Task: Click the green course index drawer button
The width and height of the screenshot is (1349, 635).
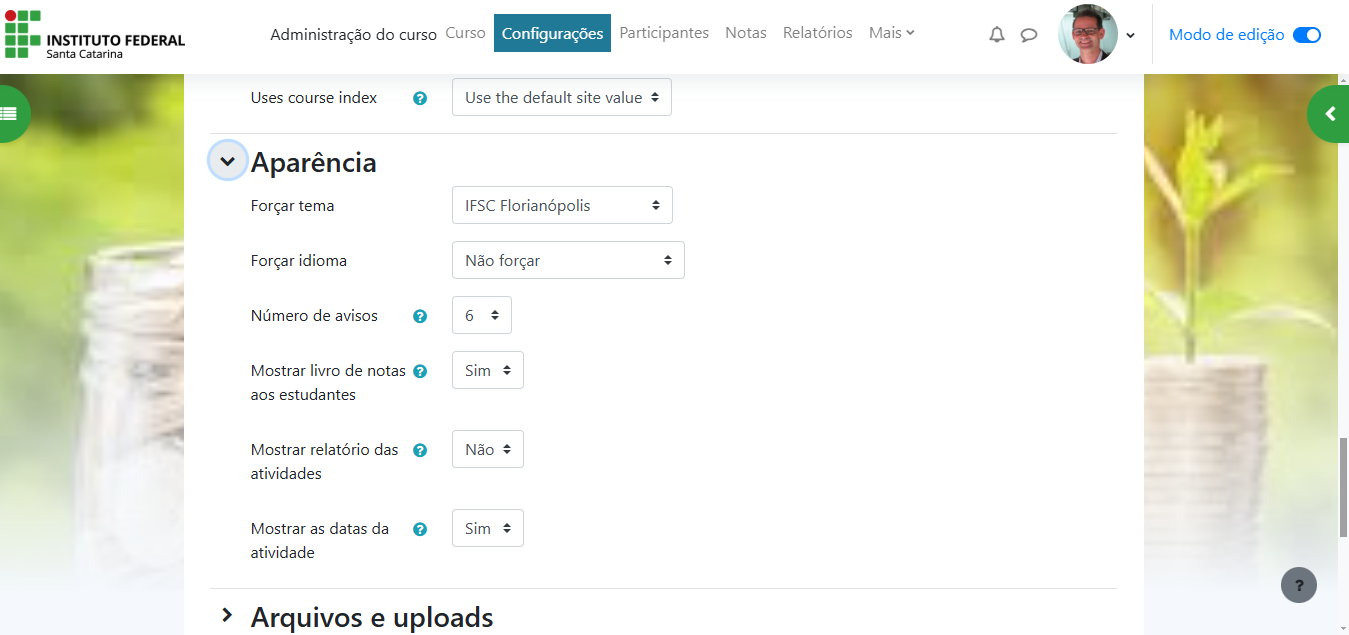Action: coord(10,114)
